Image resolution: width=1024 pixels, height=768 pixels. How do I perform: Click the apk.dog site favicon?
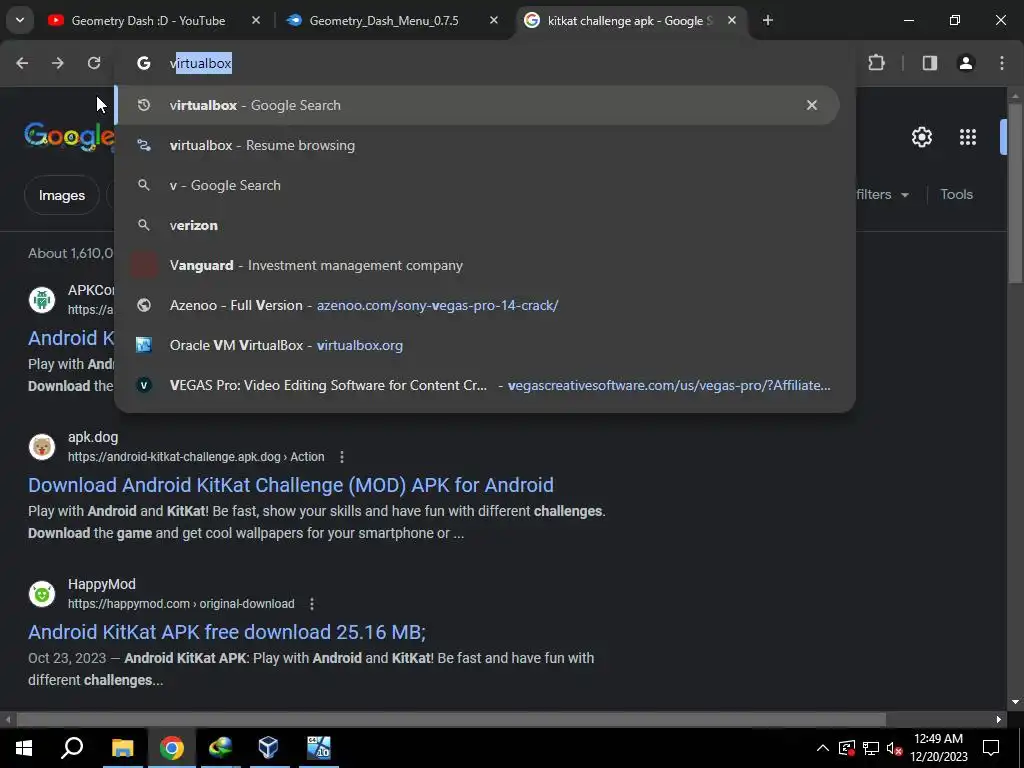42,447
